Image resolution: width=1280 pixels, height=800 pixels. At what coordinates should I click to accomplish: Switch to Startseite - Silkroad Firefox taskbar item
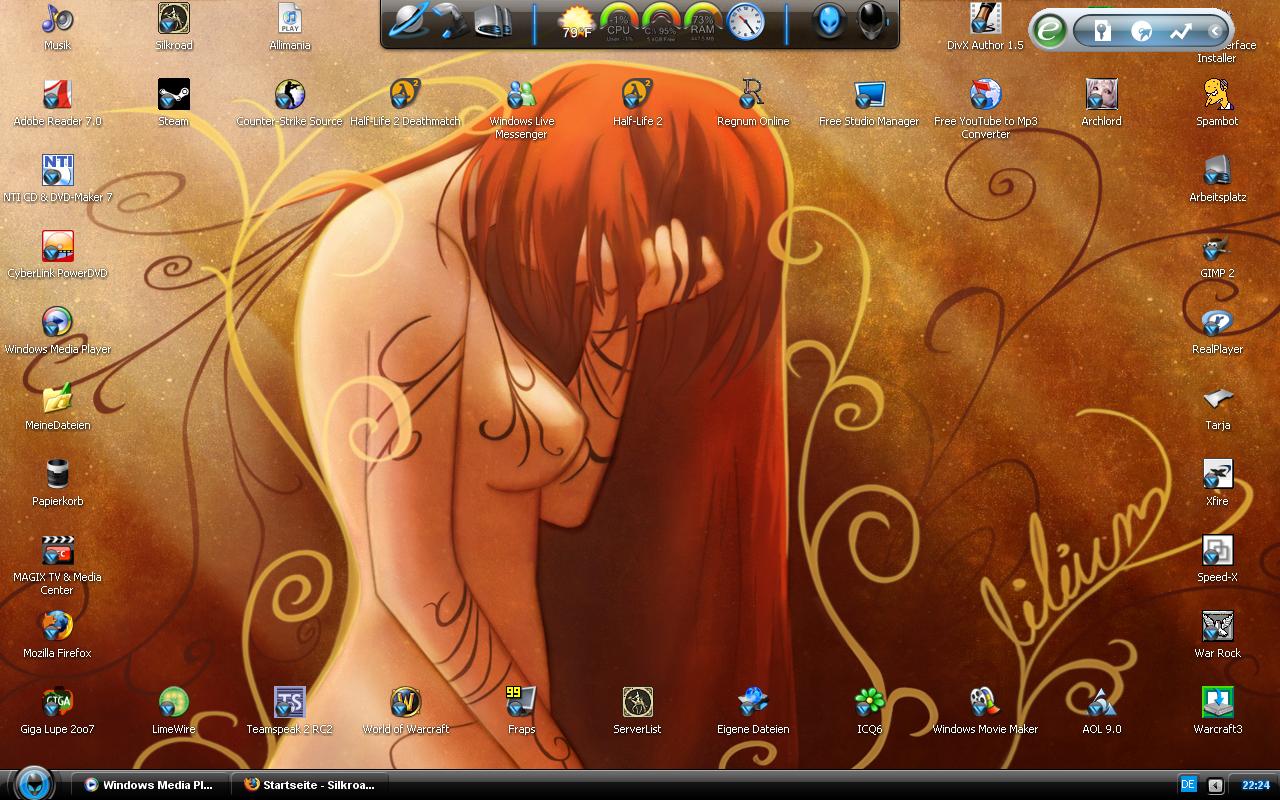309,785
